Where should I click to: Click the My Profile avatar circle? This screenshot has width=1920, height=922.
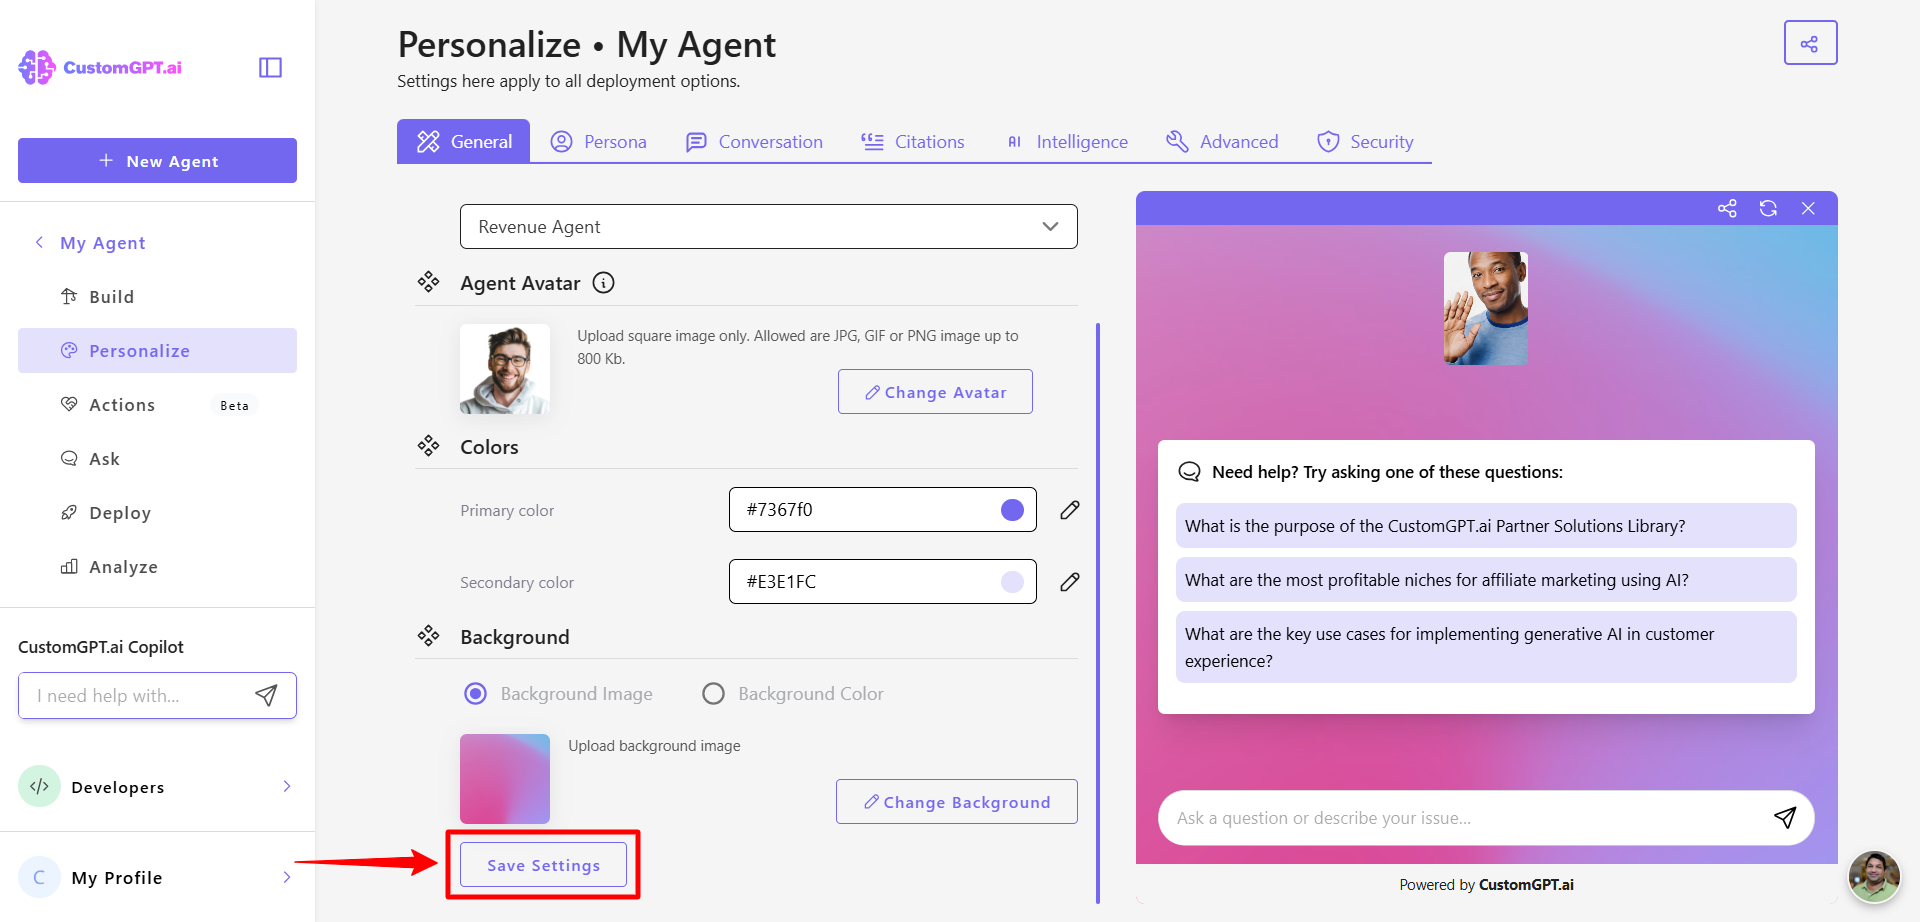(39, 877)
